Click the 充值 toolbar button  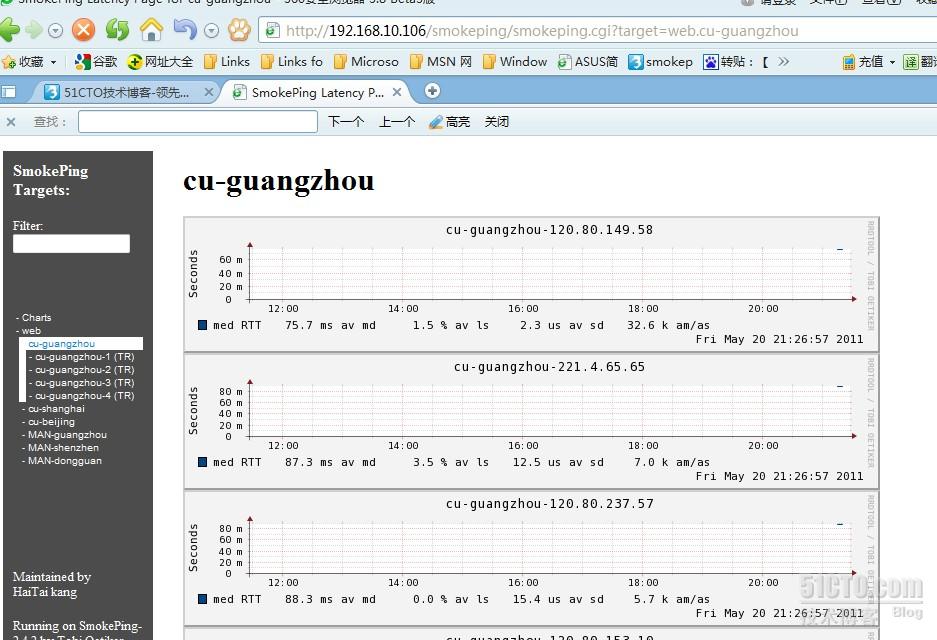(x=862, y=62)
